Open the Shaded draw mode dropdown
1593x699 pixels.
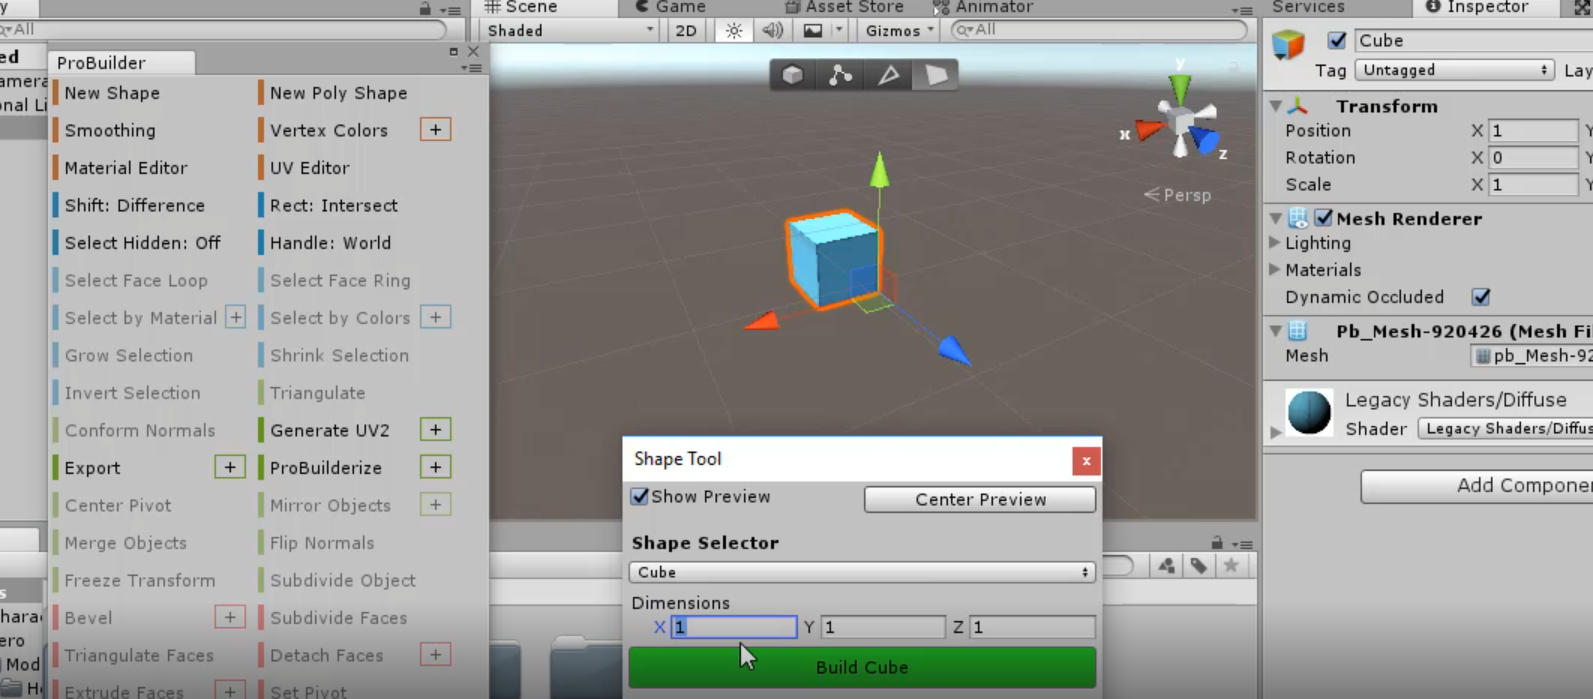click(571, 30)
